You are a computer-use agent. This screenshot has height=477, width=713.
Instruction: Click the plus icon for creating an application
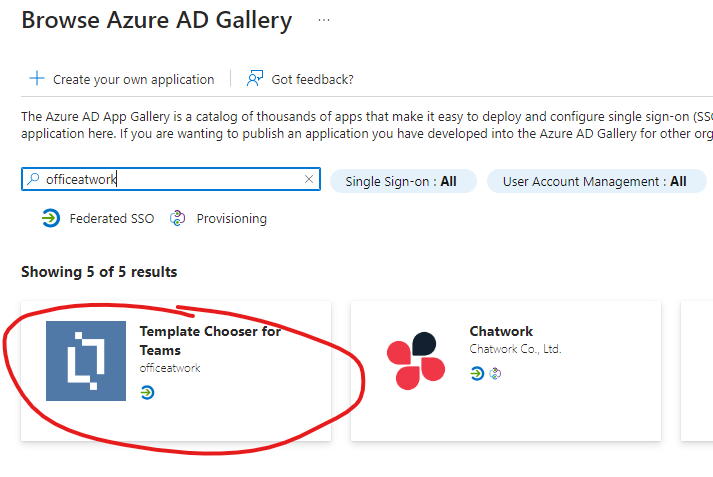[x=37, y=79]
